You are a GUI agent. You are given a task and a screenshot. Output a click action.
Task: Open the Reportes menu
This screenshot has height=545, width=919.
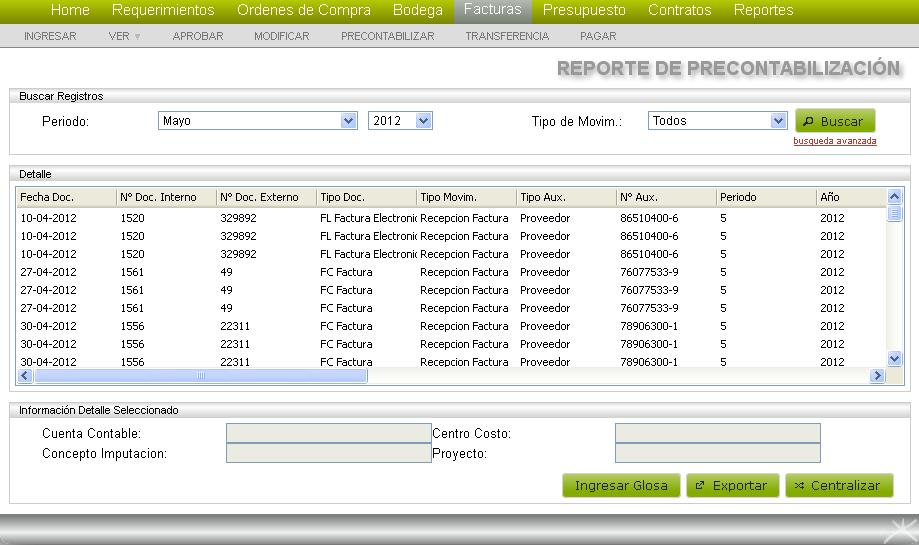point(763,10)
